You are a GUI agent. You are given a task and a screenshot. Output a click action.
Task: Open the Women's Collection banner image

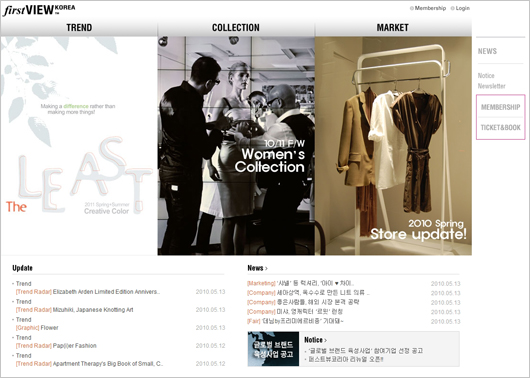tap(236, 146)
